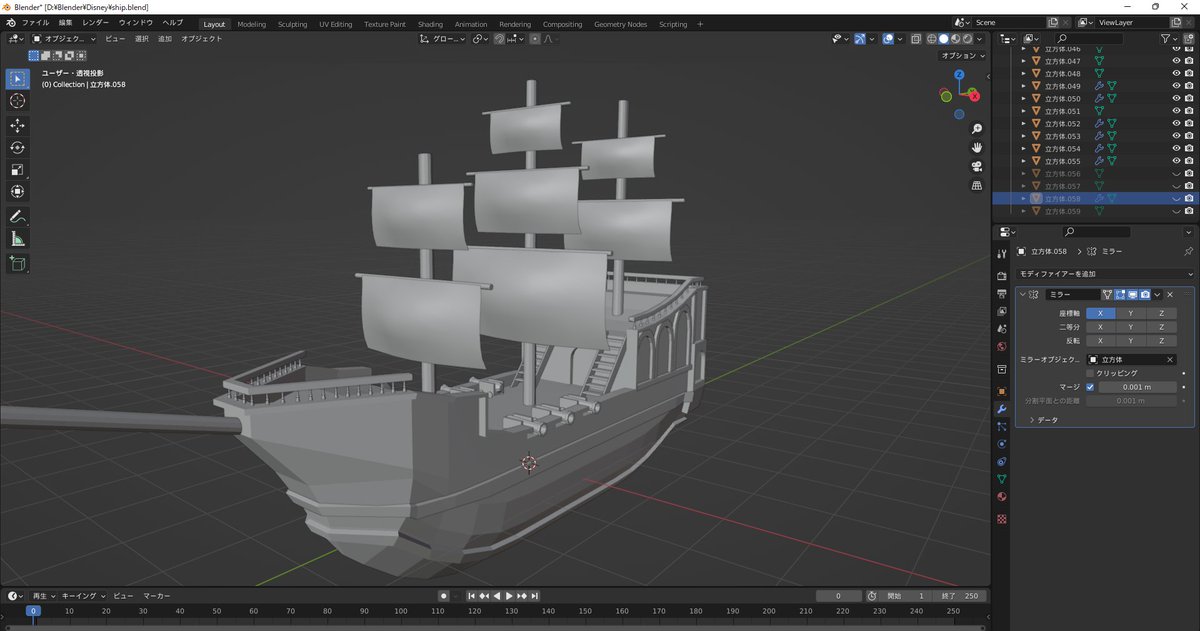The width and height of the screenshot is (1200, 631).
Task: Toggle 二等分 X axis button
Action: [x=1100, y=327]
